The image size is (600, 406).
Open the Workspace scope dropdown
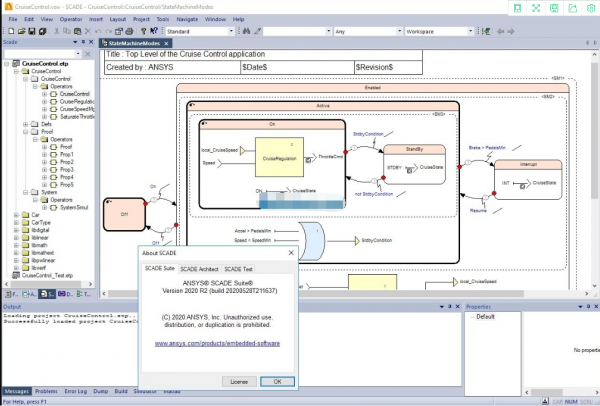tap(470, 31)
